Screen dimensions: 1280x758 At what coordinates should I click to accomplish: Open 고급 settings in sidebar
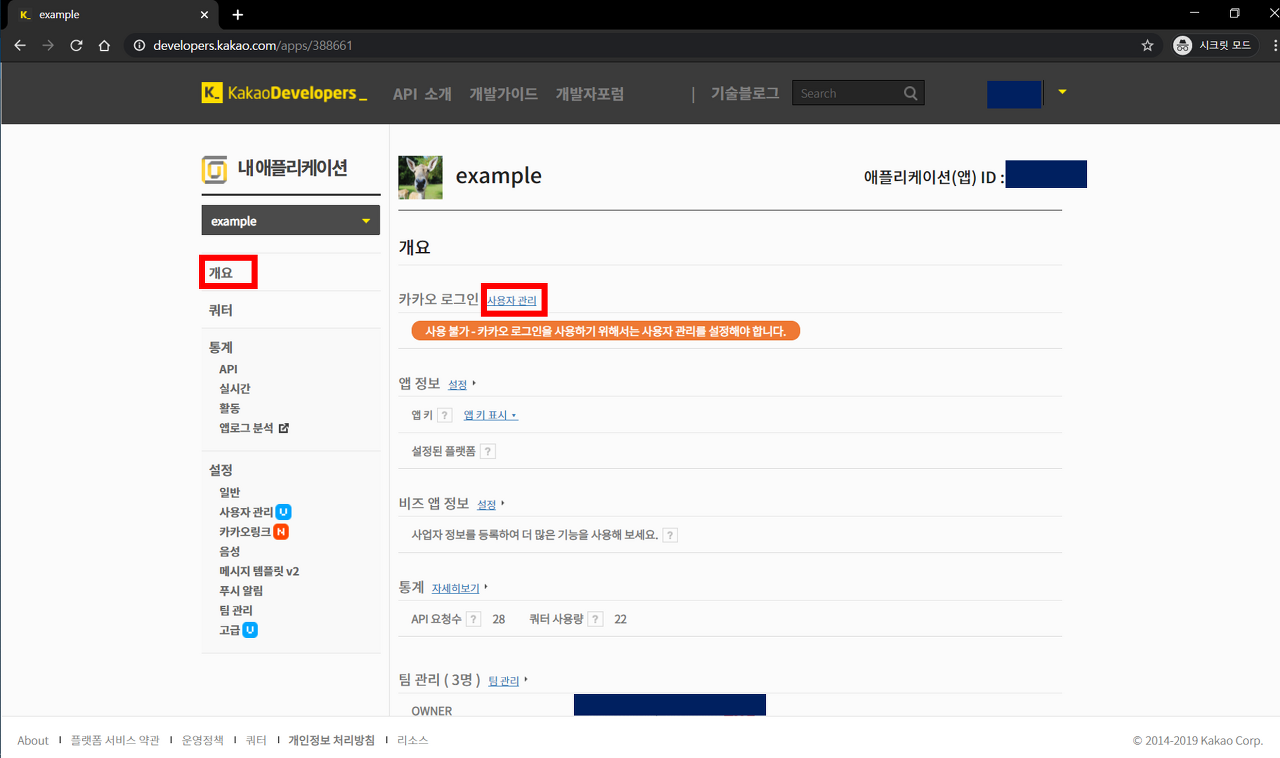pyautogui.click(x=230, y=630)
